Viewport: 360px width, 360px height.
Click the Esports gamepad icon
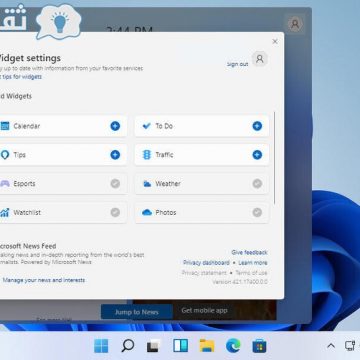pyautogui.click(x=4, y=184)
